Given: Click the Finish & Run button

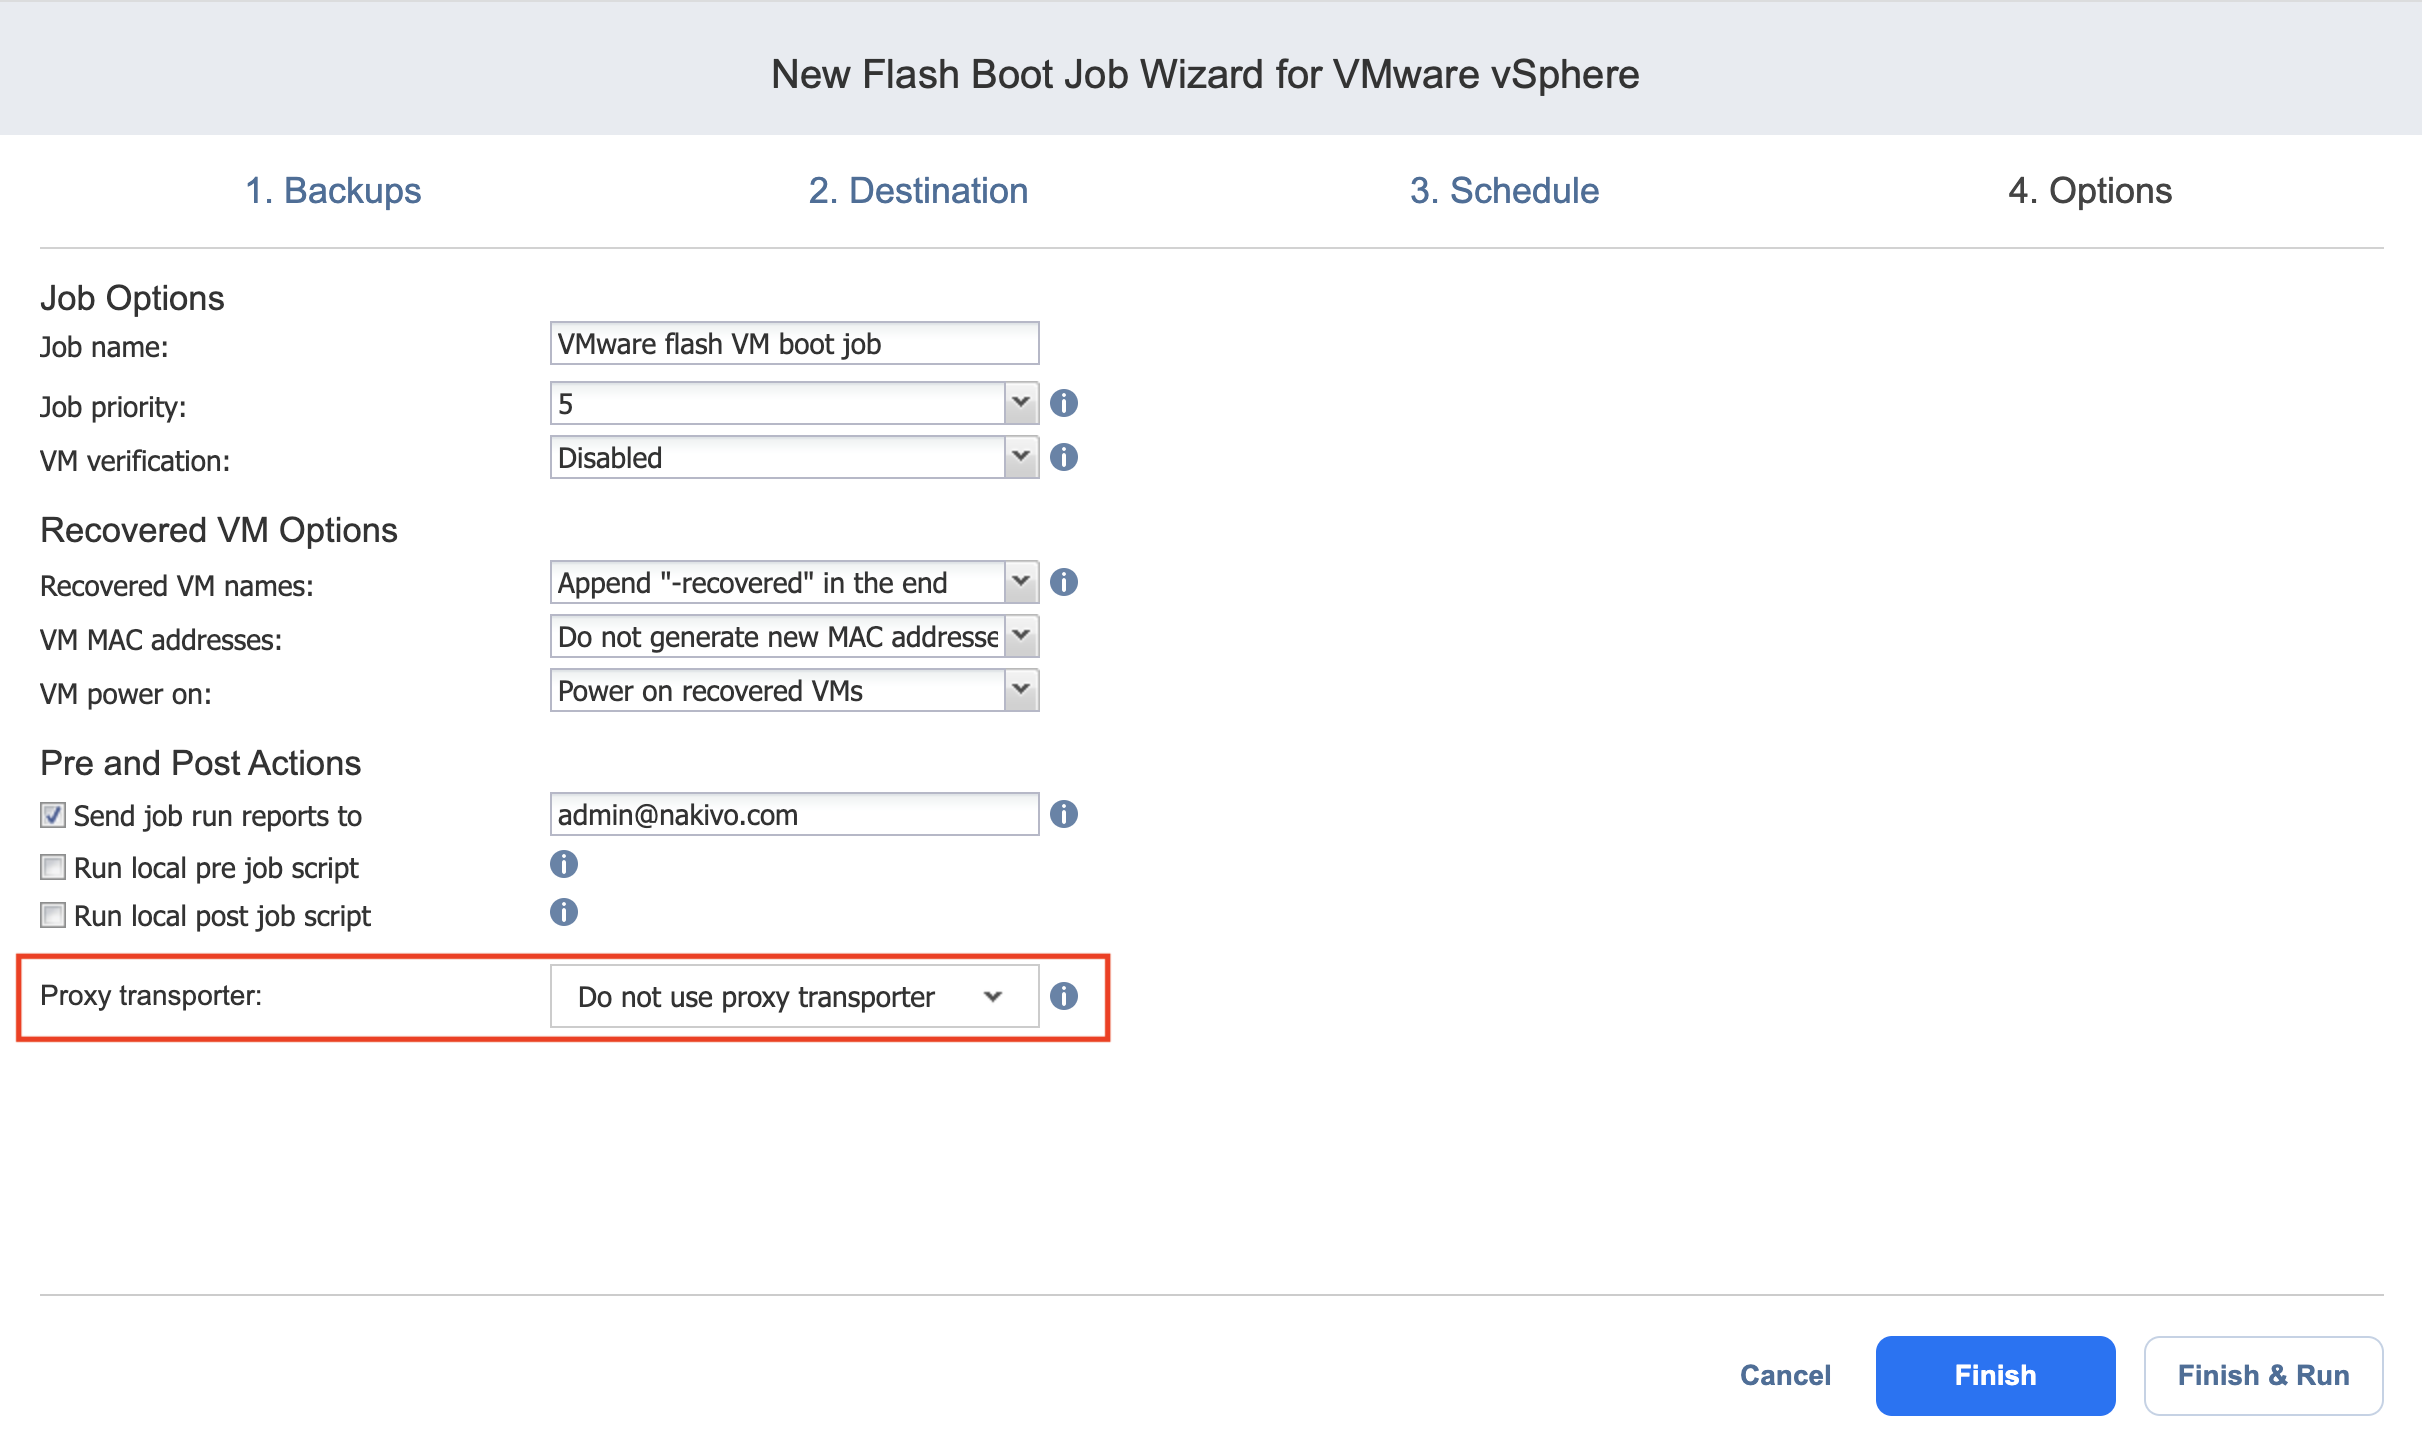Looking at the screenshot, I should tap(2263, 1375).
